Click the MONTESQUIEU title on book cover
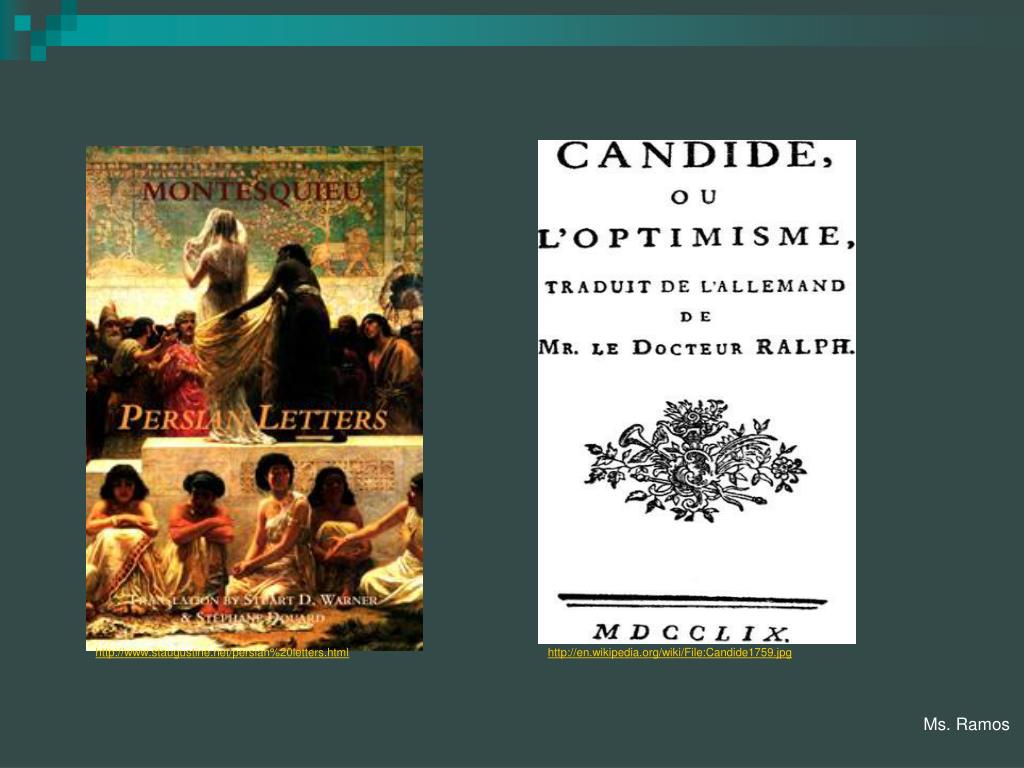The width and height of the screenshot is (1024, 768). click(252, 192)
